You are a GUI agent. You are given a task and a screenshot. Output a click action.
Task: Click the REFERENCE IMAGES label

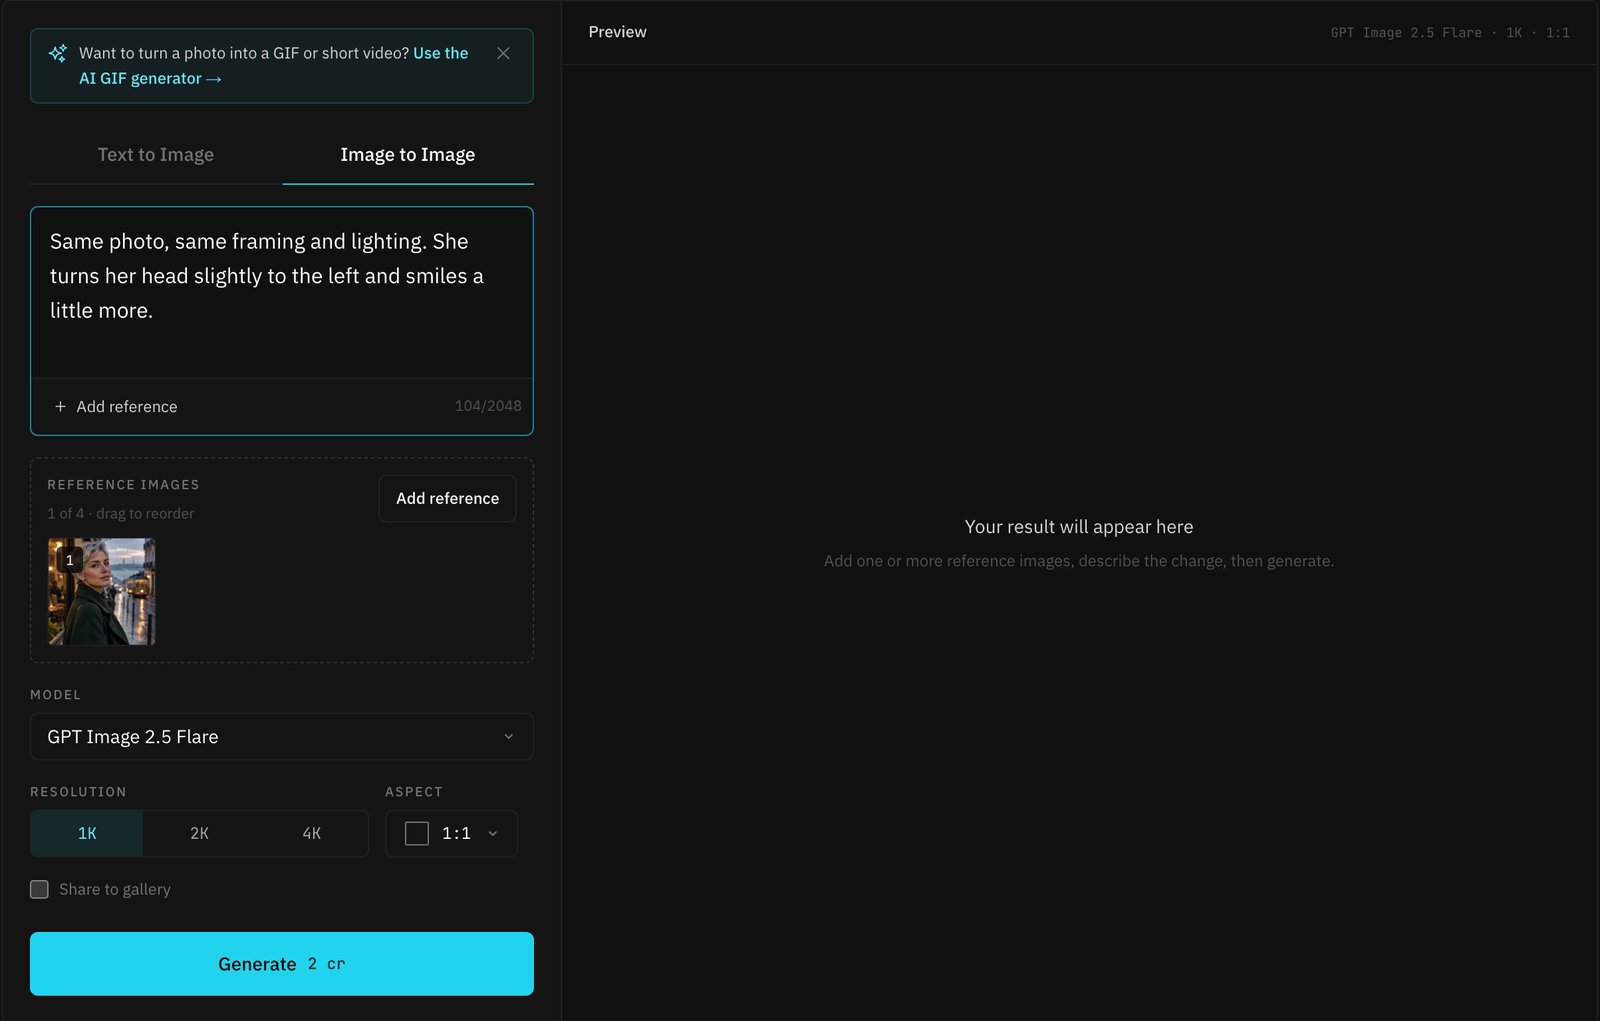(x=123, y=484)
